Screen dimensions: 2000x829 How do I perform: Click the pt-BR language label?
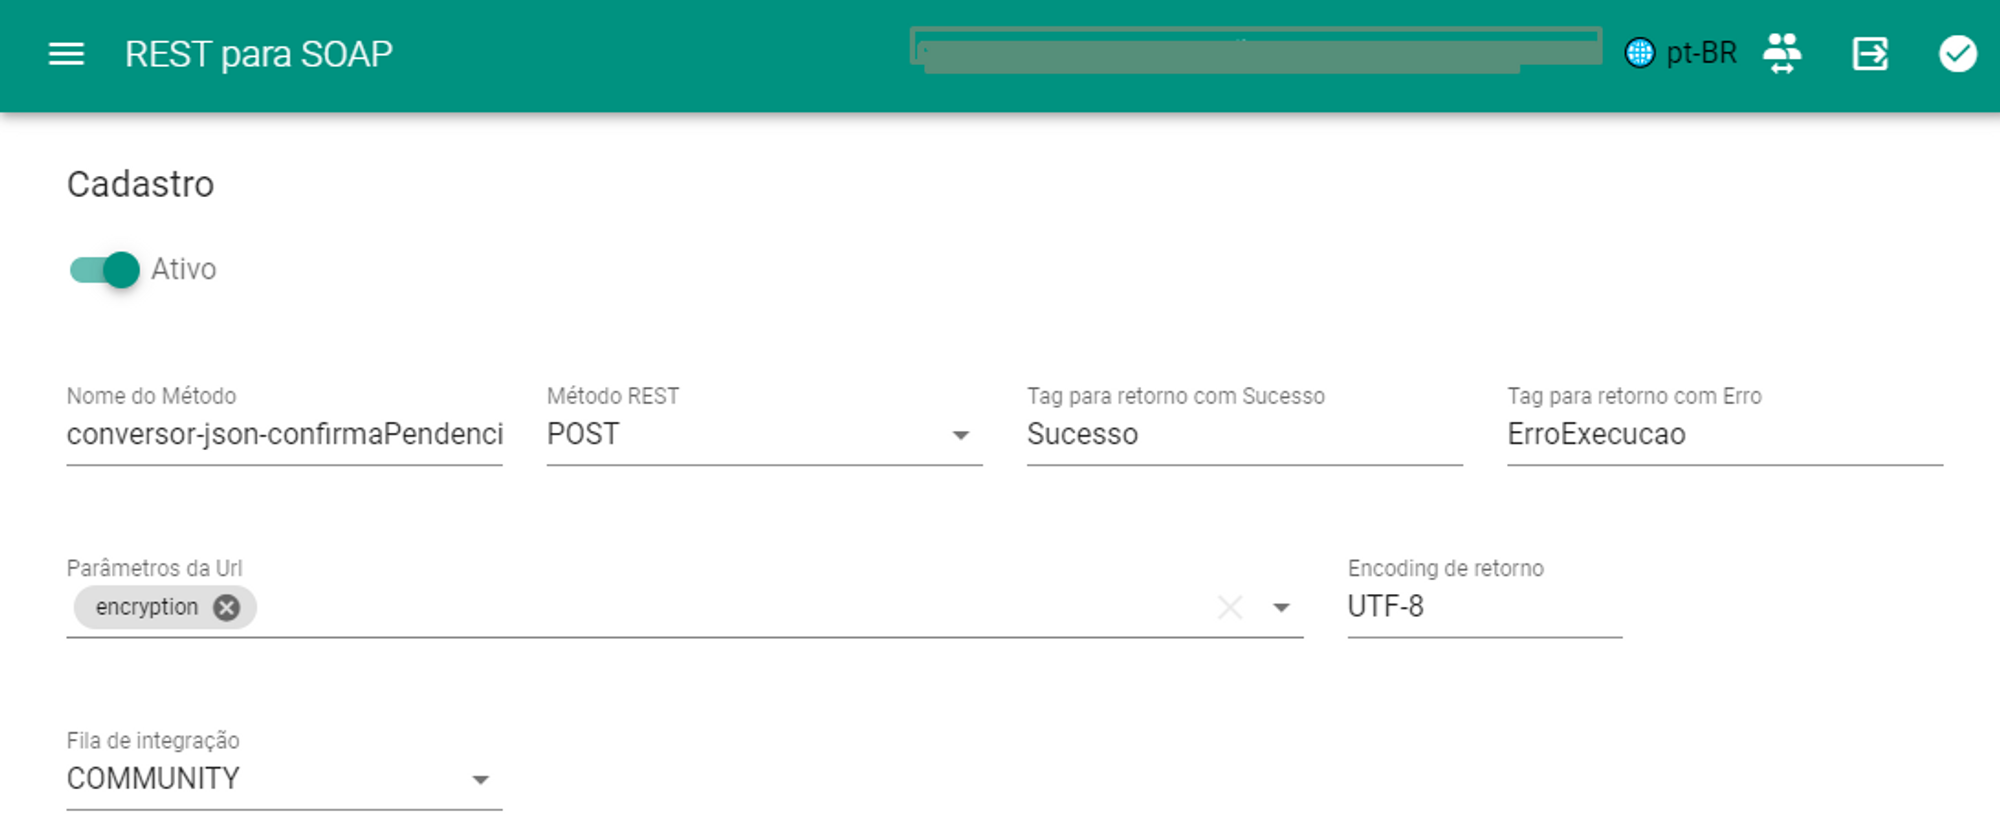click(x=1701, y=53)
